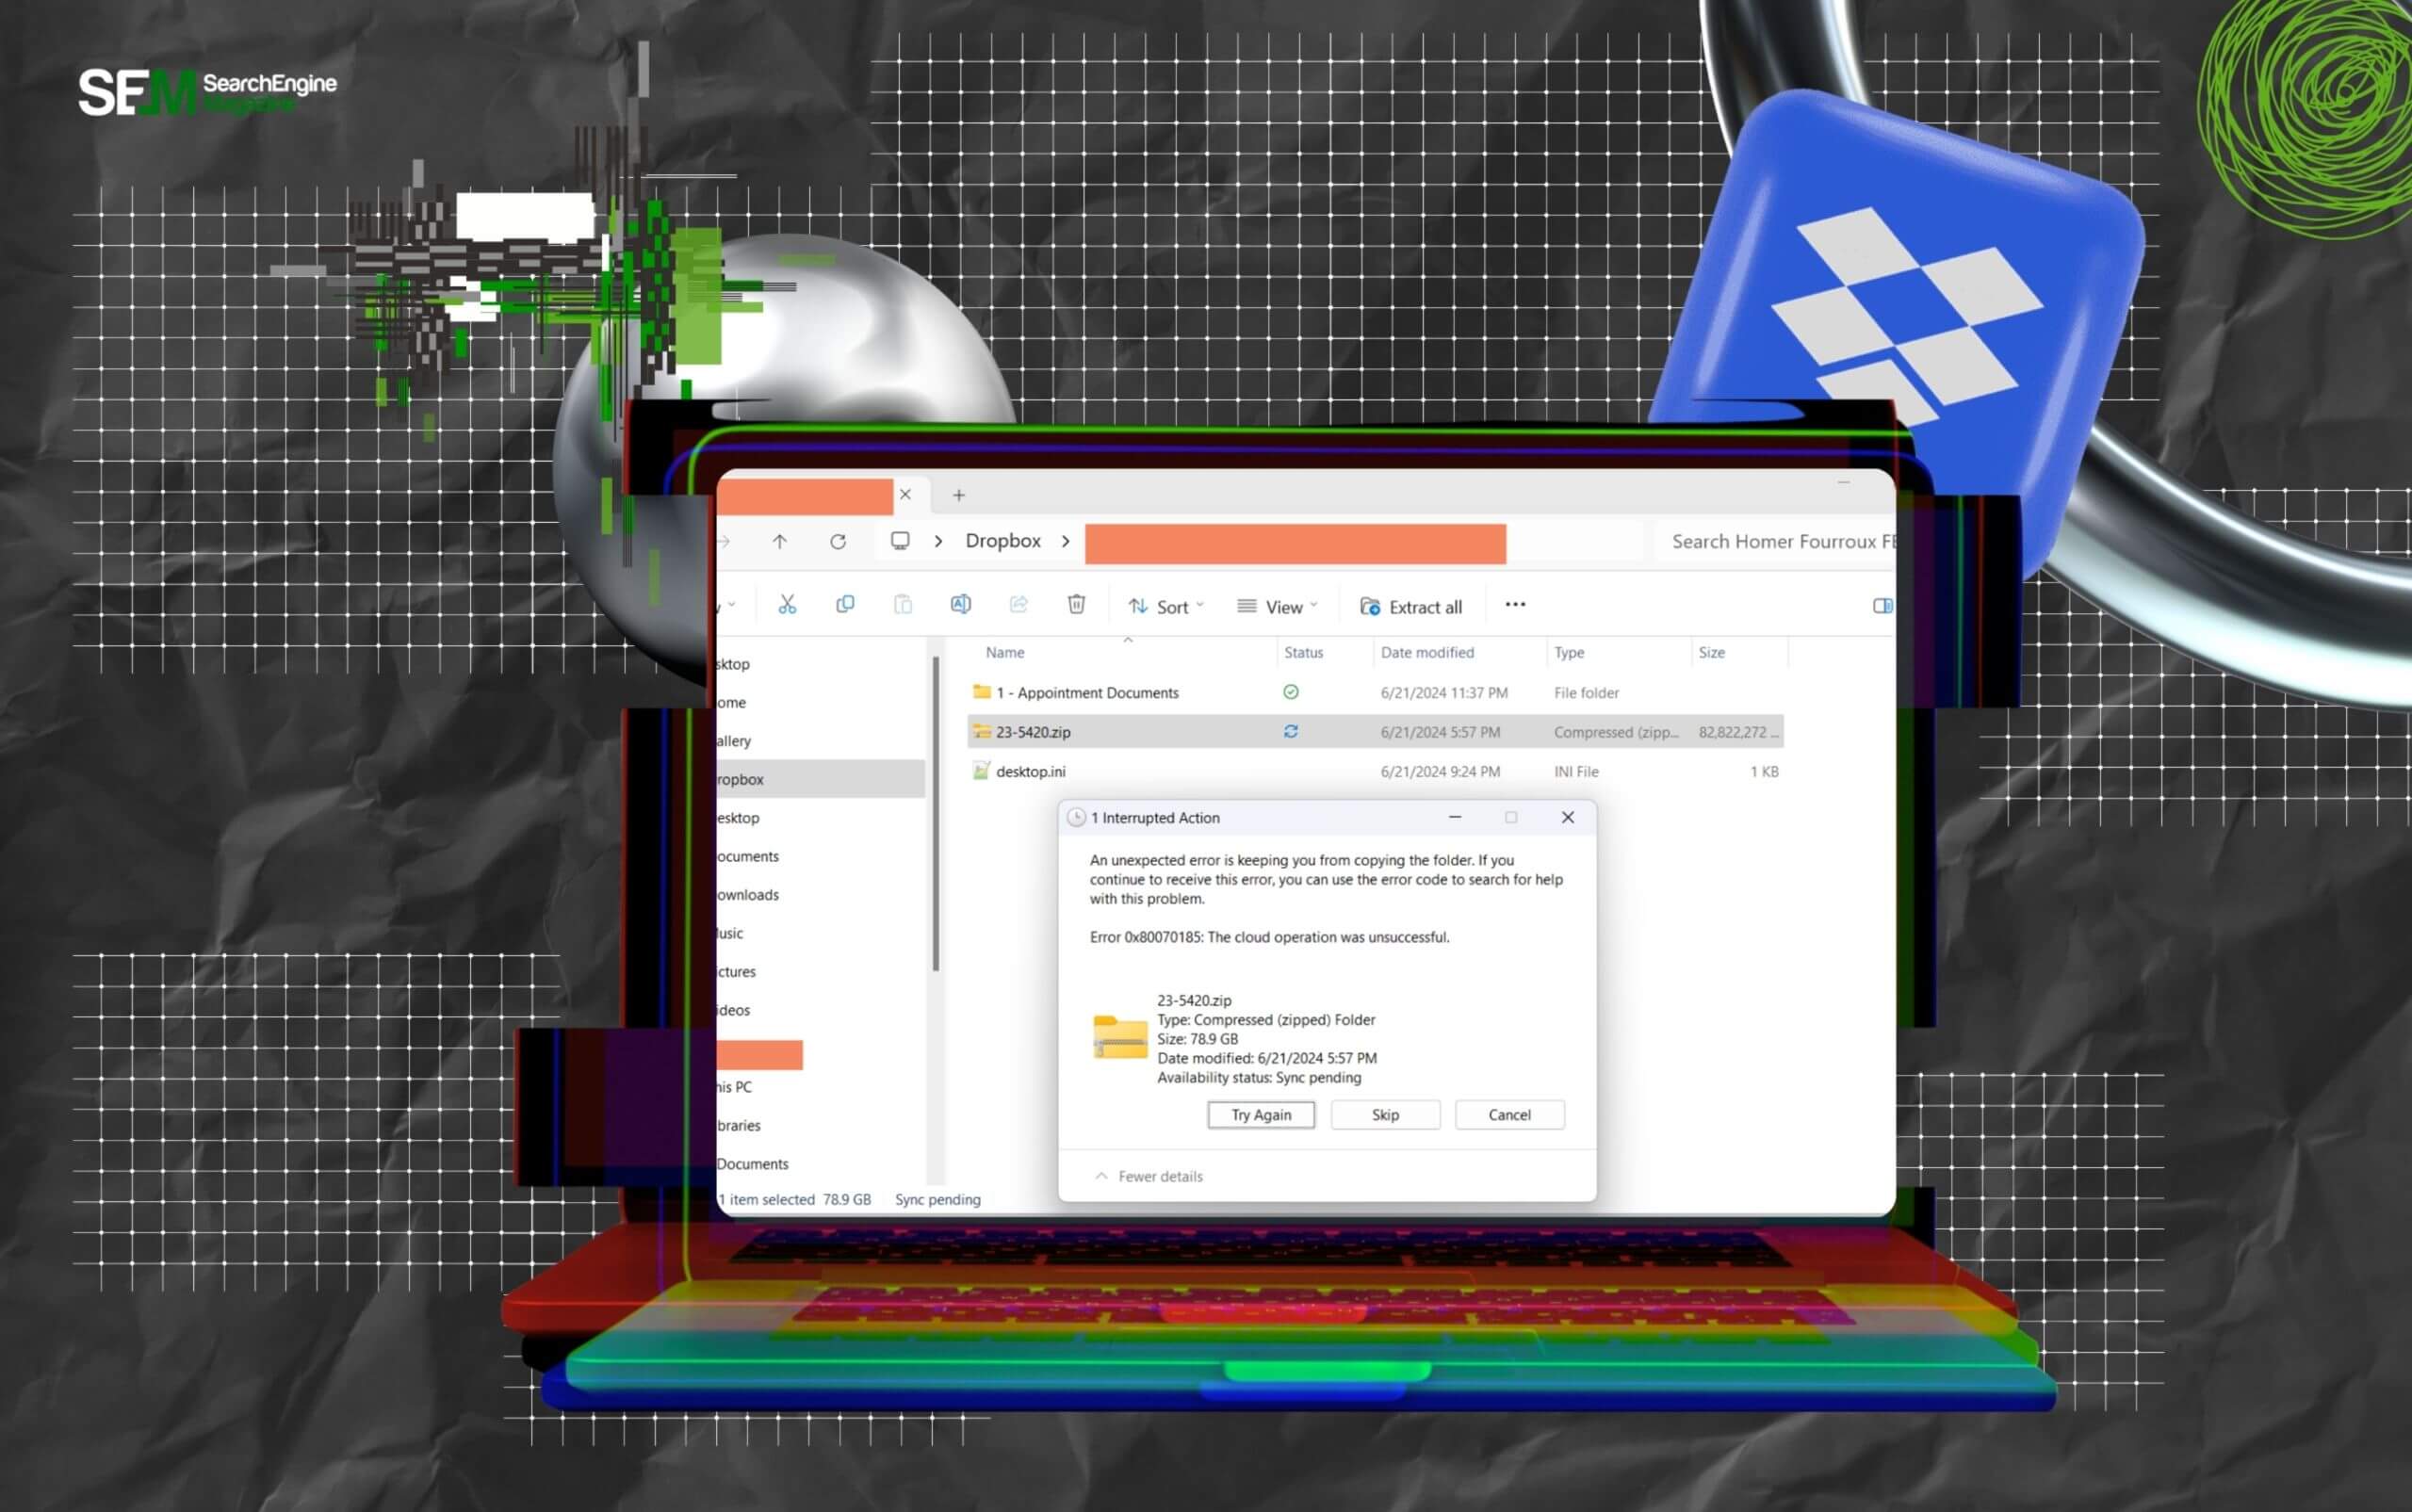Click the Delete trash icon
Image resolution: width=2412 pixels, height=1512 pixels.
(1076, 604)
